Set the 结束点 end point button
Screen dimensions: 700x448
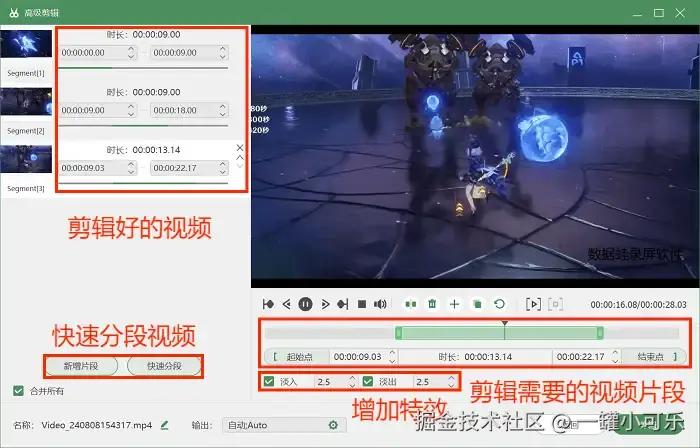click(x=654, y=357)
